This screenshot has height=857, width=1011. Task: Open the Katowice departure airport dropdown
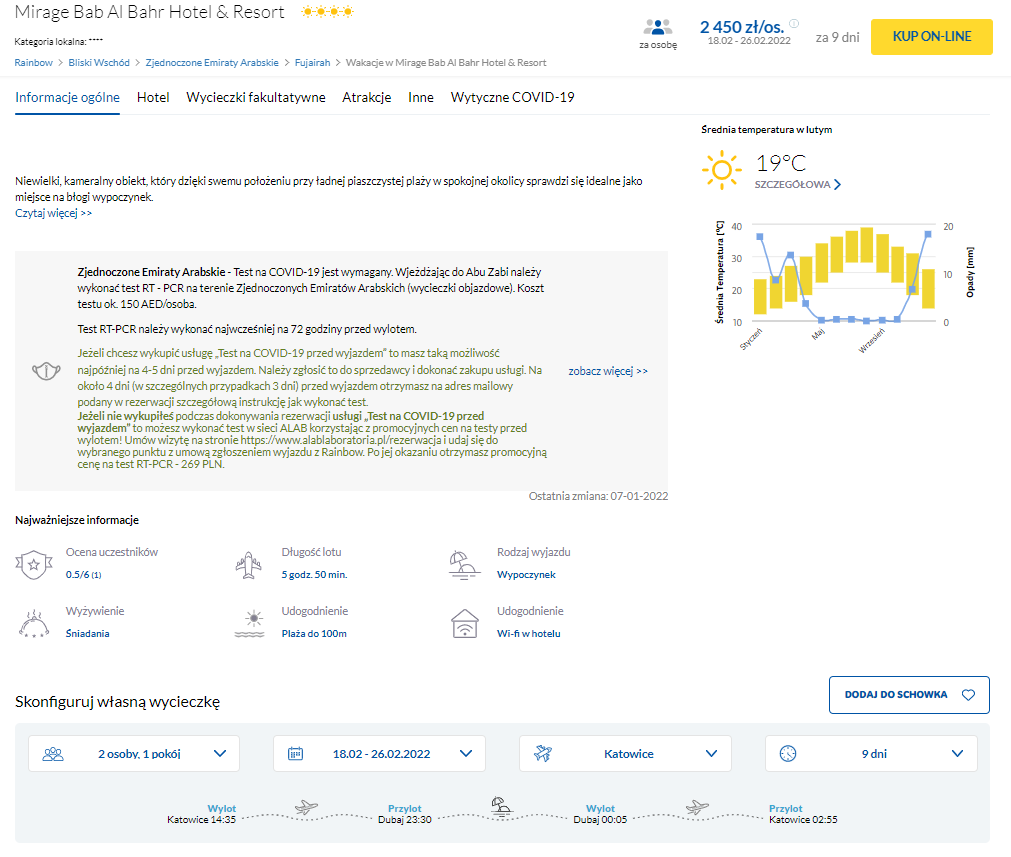(625, 754)
